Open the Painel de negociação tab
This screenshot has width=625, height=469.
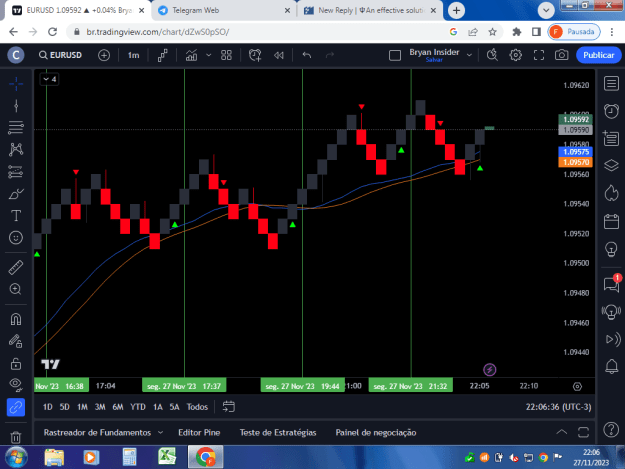click(x=376, y=432)
